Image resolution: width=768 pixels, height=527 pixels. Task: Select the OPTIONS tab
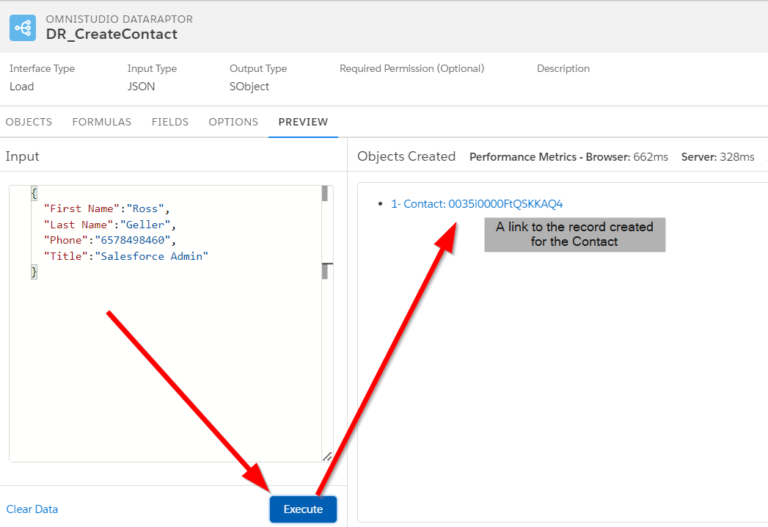click(x=233, y=122)
